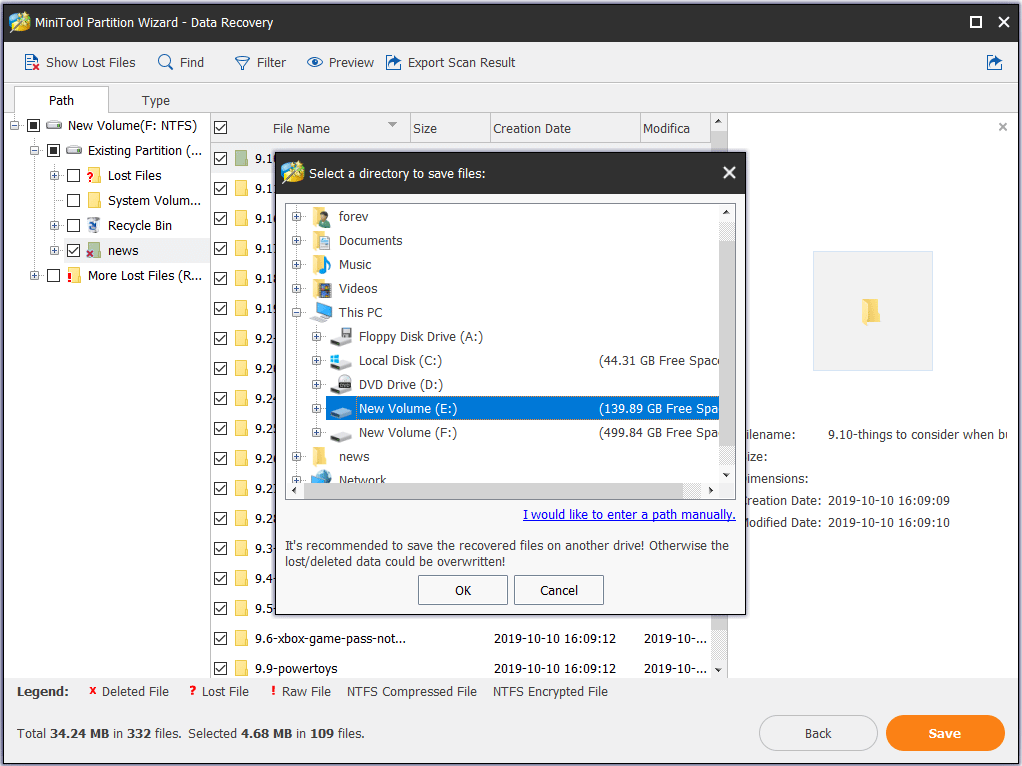The image size is (1022, 766).
Task: Select the Videos folder in dialog
Action: [345, 288]
